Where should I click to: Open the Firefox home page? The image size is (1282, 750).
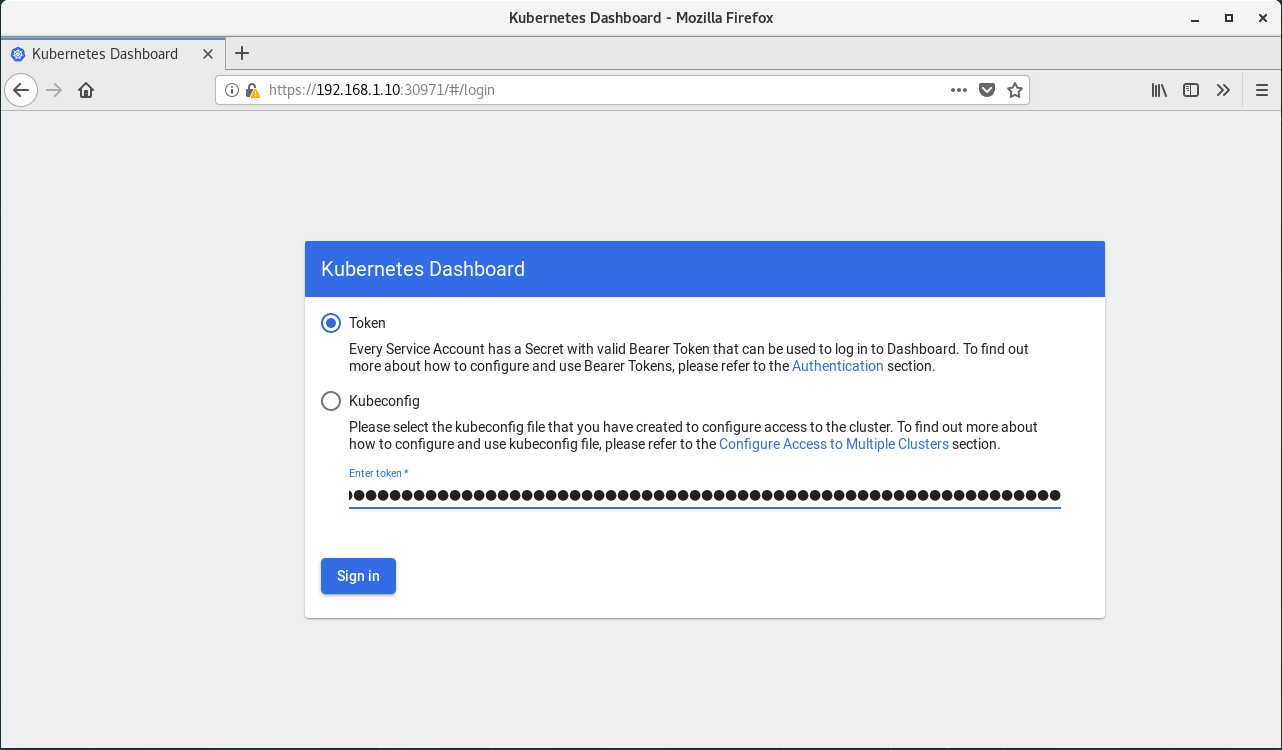86,90
